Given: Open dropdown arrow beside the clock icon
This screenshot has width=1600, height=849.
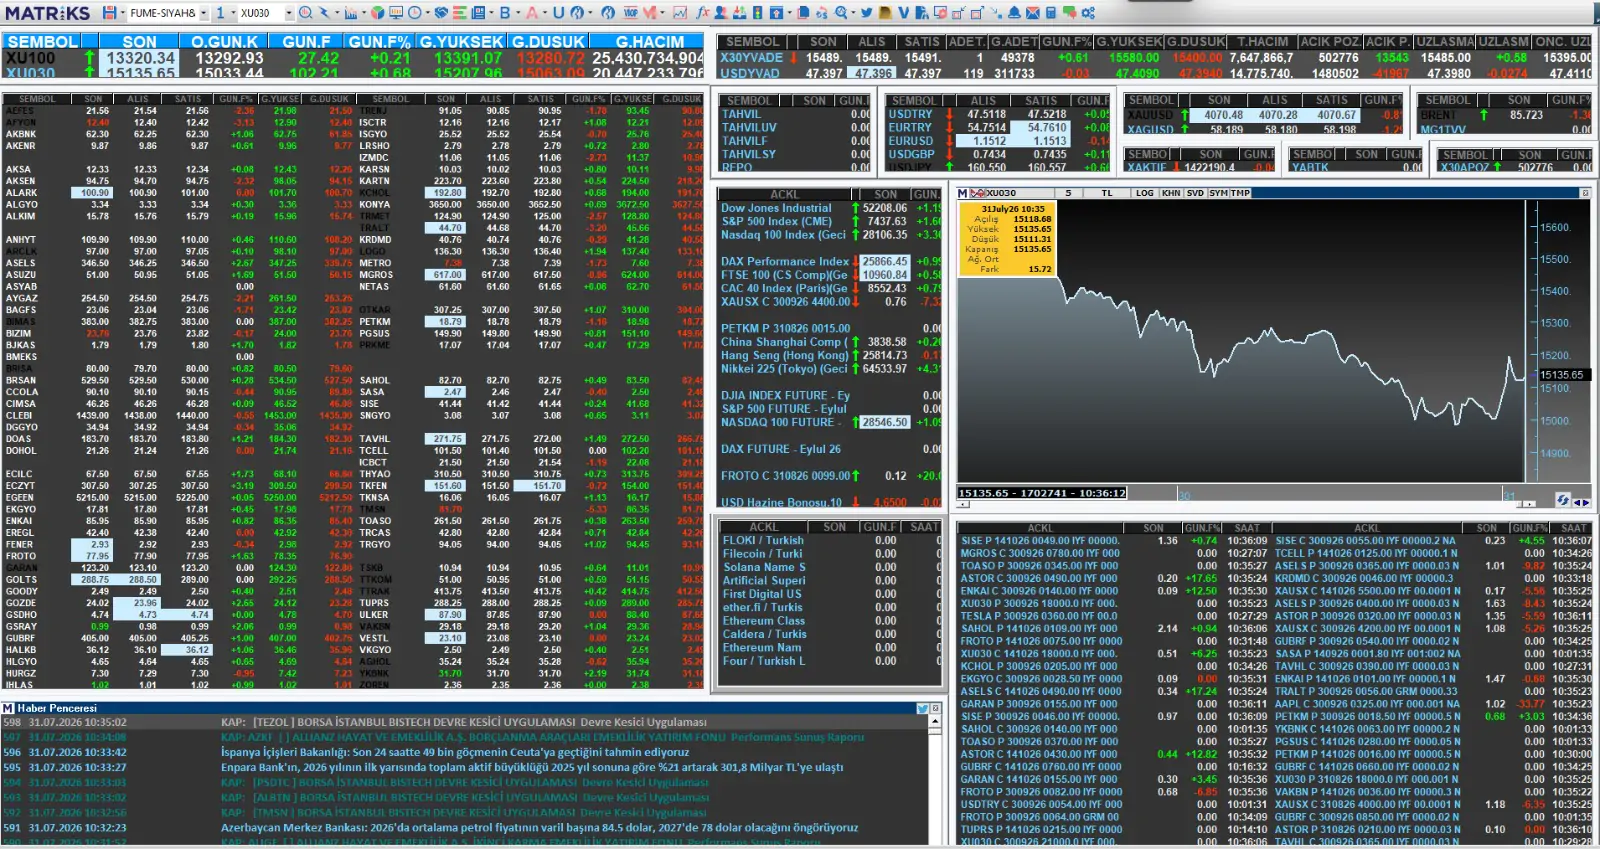Looking at the screenshot, I should (x=427, y=13).
